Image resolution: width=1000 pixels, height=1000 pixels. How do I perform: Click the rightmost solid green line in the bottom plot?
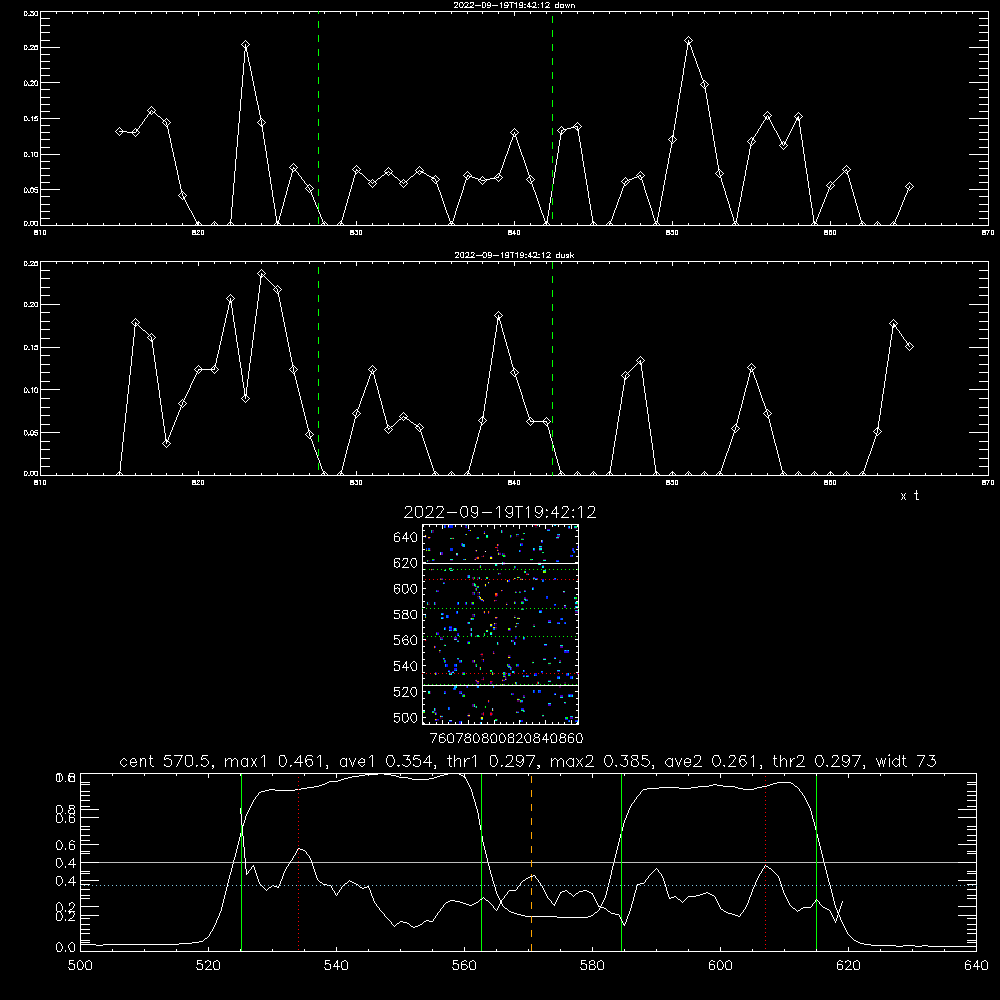coord(816,861)
